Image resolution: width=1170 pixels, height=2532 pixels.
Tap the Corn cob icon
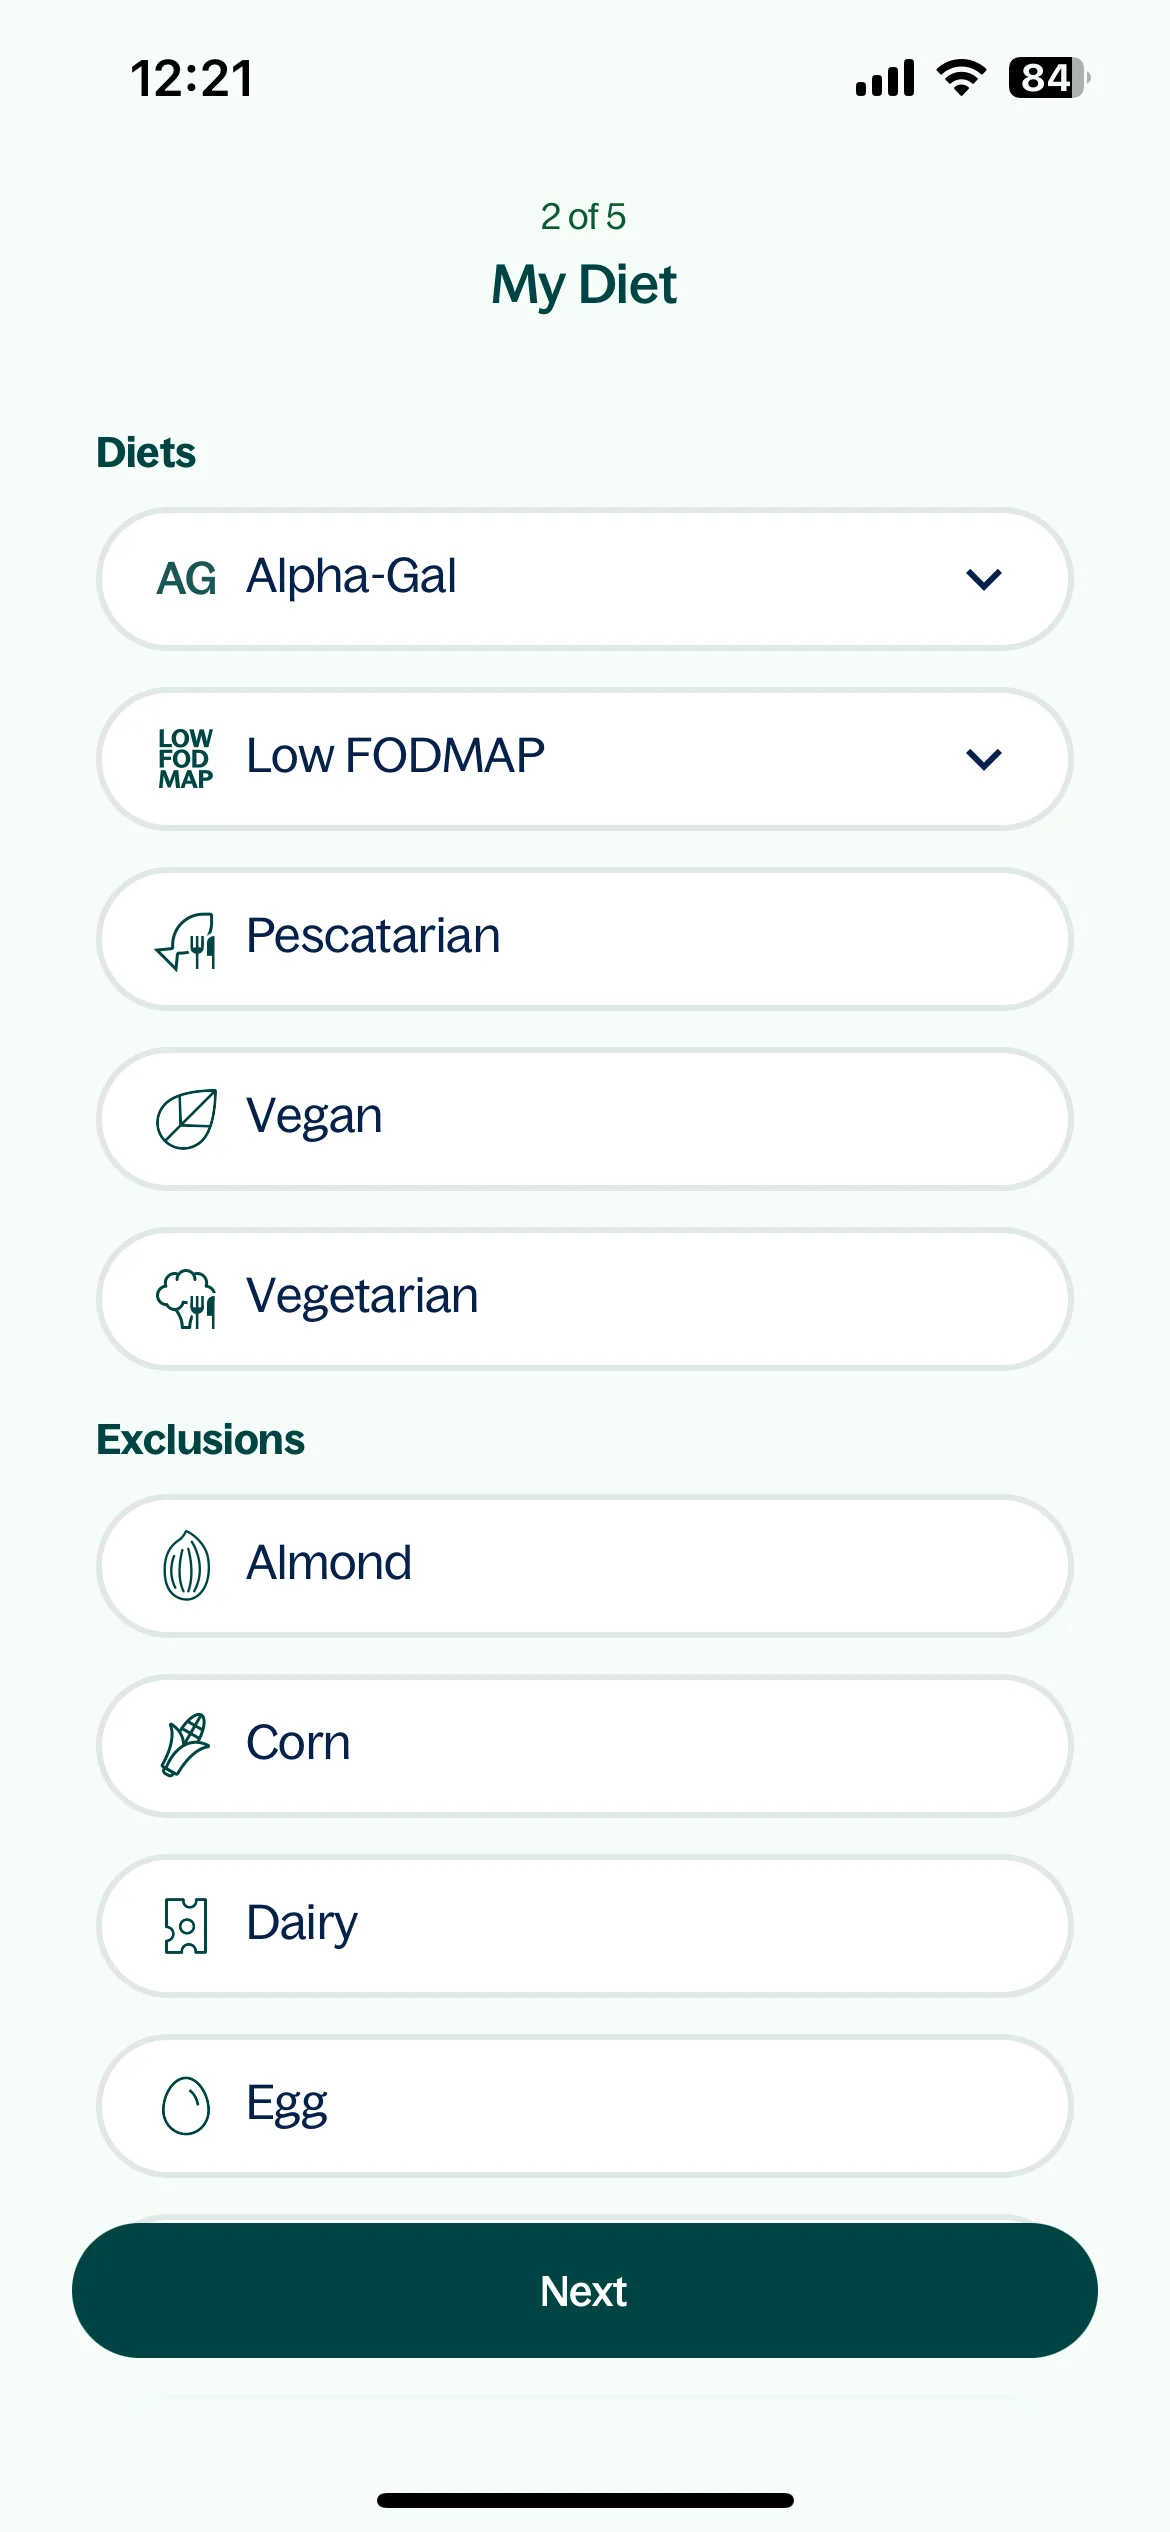(x=186, y=1745)
